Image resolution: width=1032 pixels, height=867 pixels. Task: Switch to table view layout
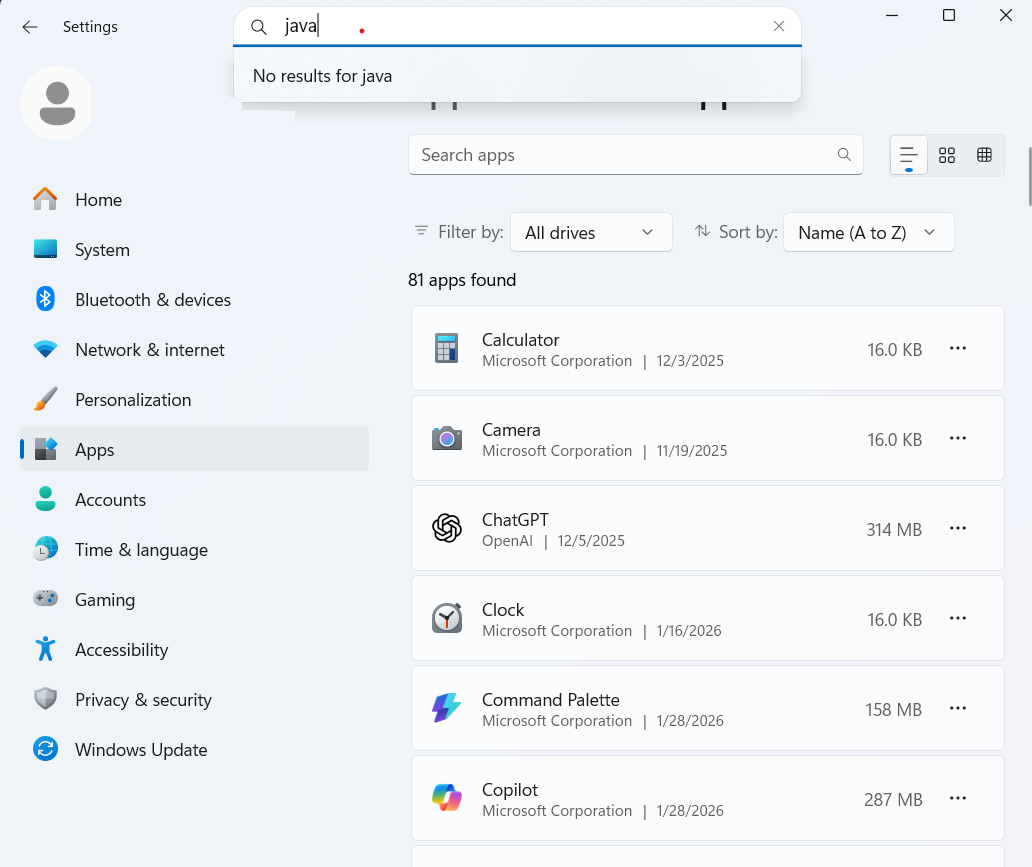point(984,155)
